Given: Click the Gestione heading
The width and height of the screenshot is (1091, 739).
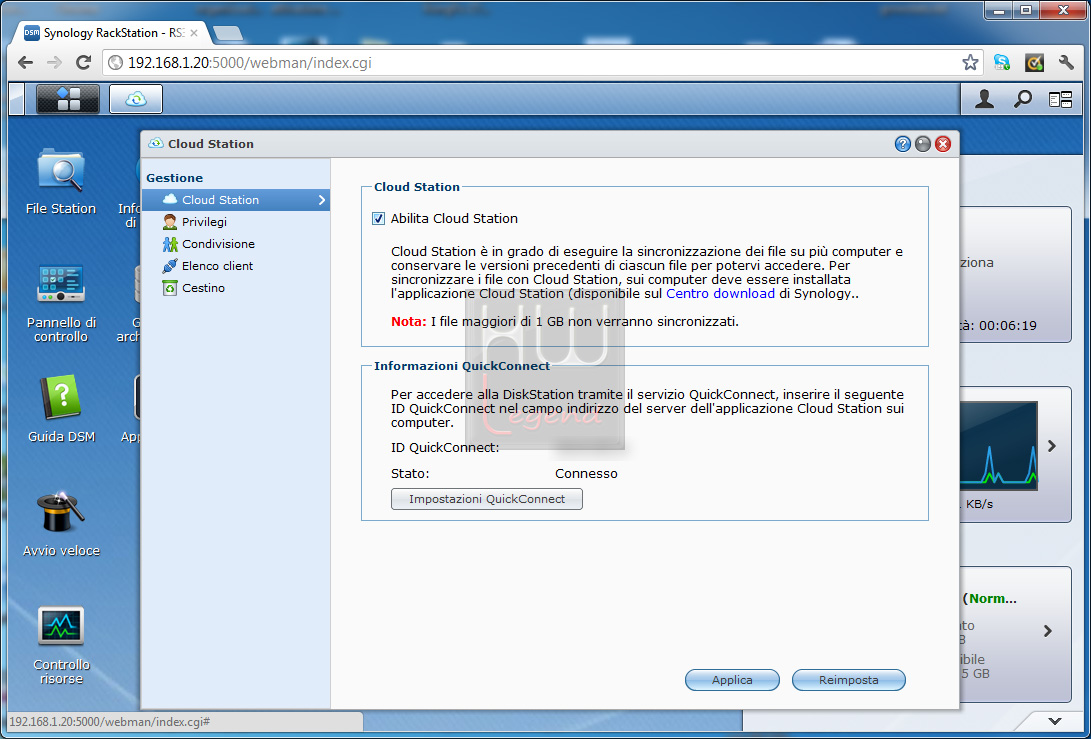Looking at the screenshot, I should [x=175, y=178].
